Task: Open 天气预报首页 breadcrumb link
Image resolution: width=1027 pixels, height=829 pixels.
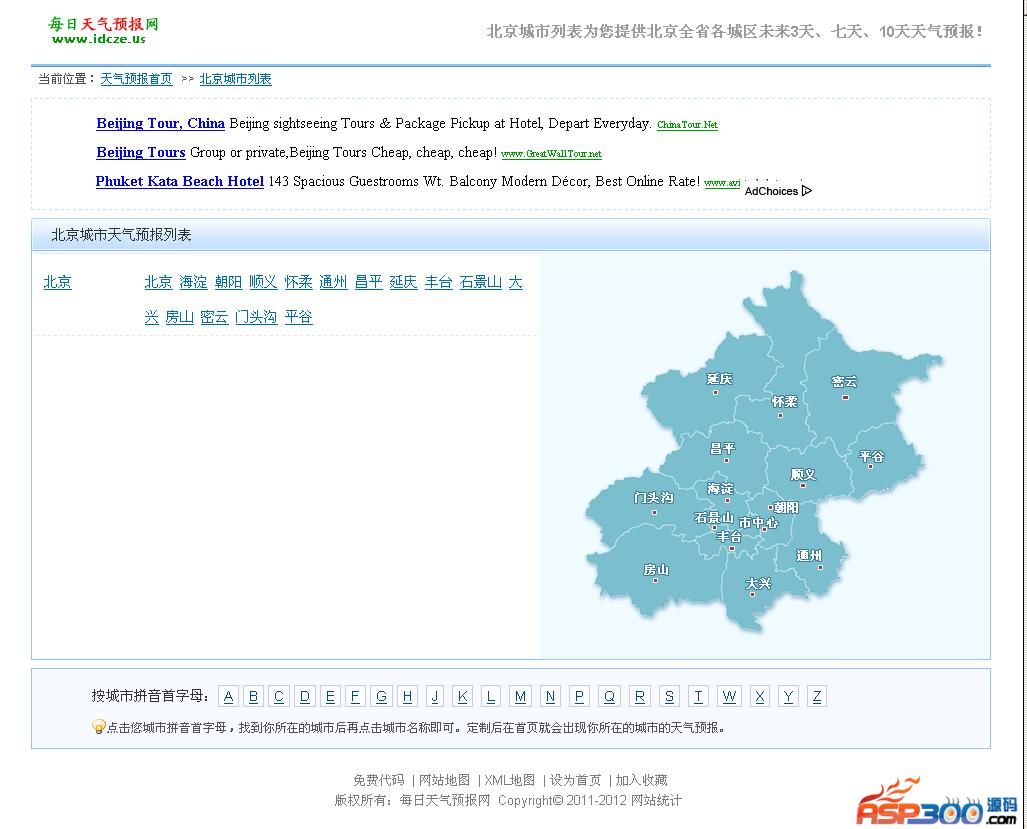Action: (x=136, y=79)
